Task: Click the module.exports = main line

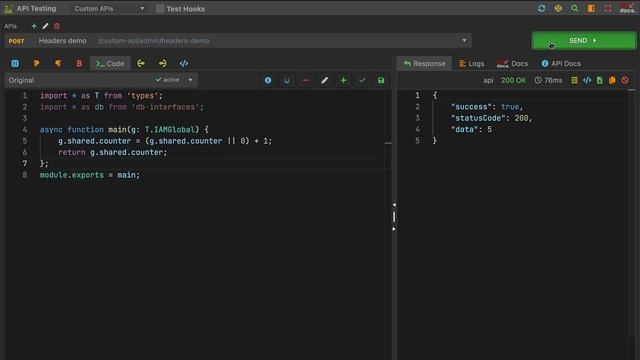Action: tap(89, 175)
